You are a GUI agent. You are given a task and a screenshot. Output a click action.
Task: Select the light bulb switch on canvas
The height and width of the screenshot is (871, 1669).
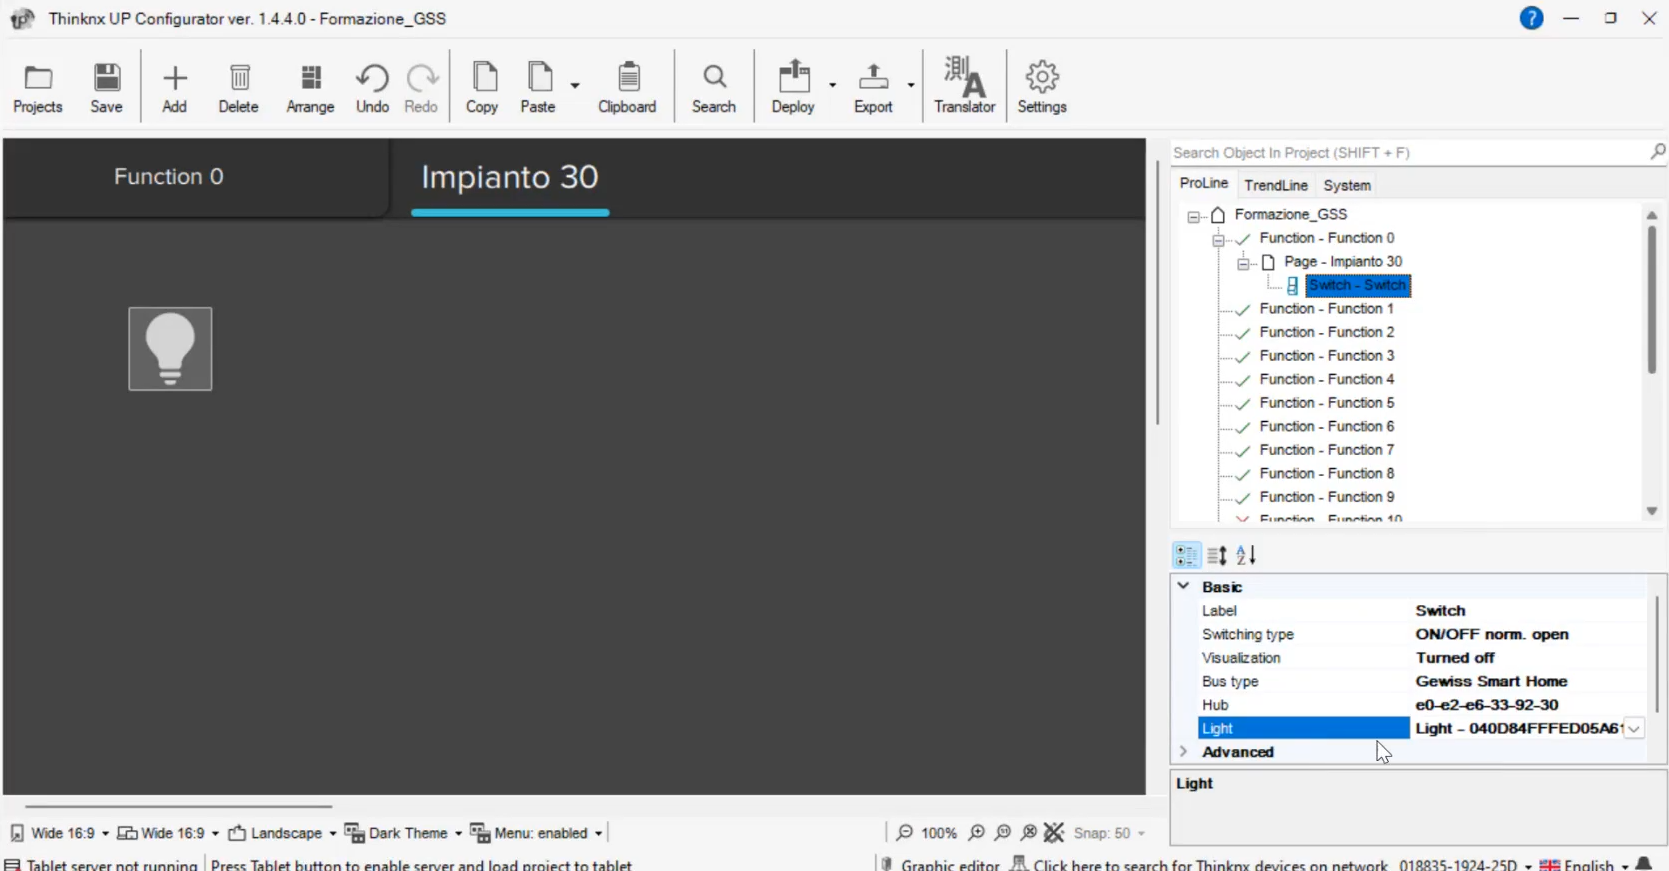pyautogui.click(x=170, y=349)
